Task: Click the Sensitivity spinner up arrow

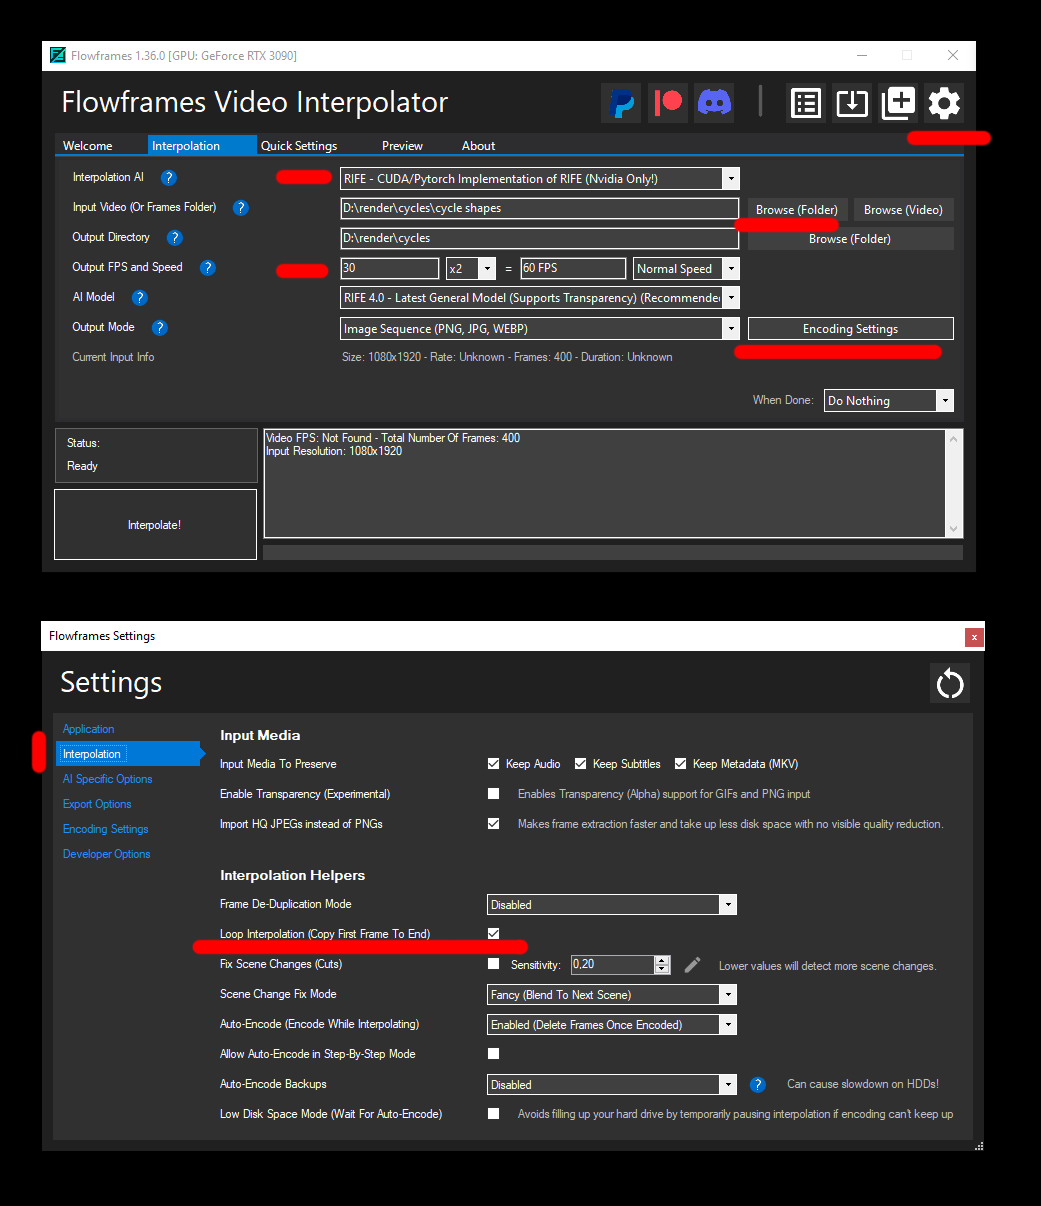Action: 661,960
